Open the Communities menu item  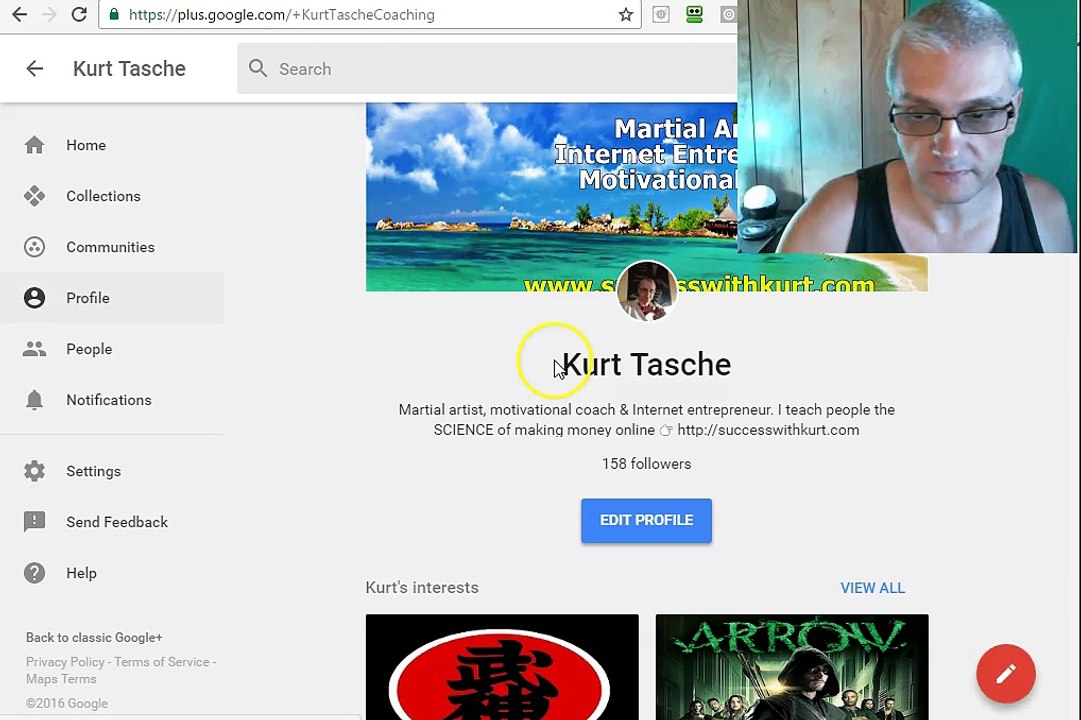(x=112, y=247)
